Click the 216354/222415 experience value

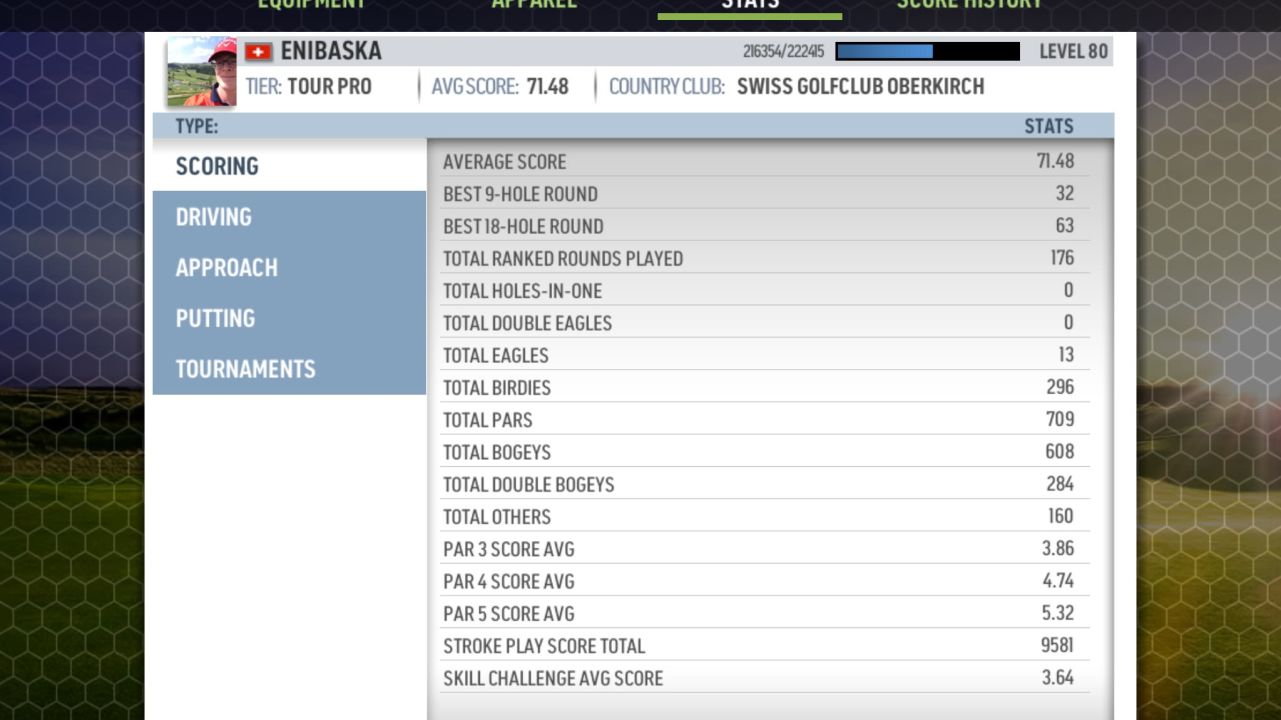point(783,52)
